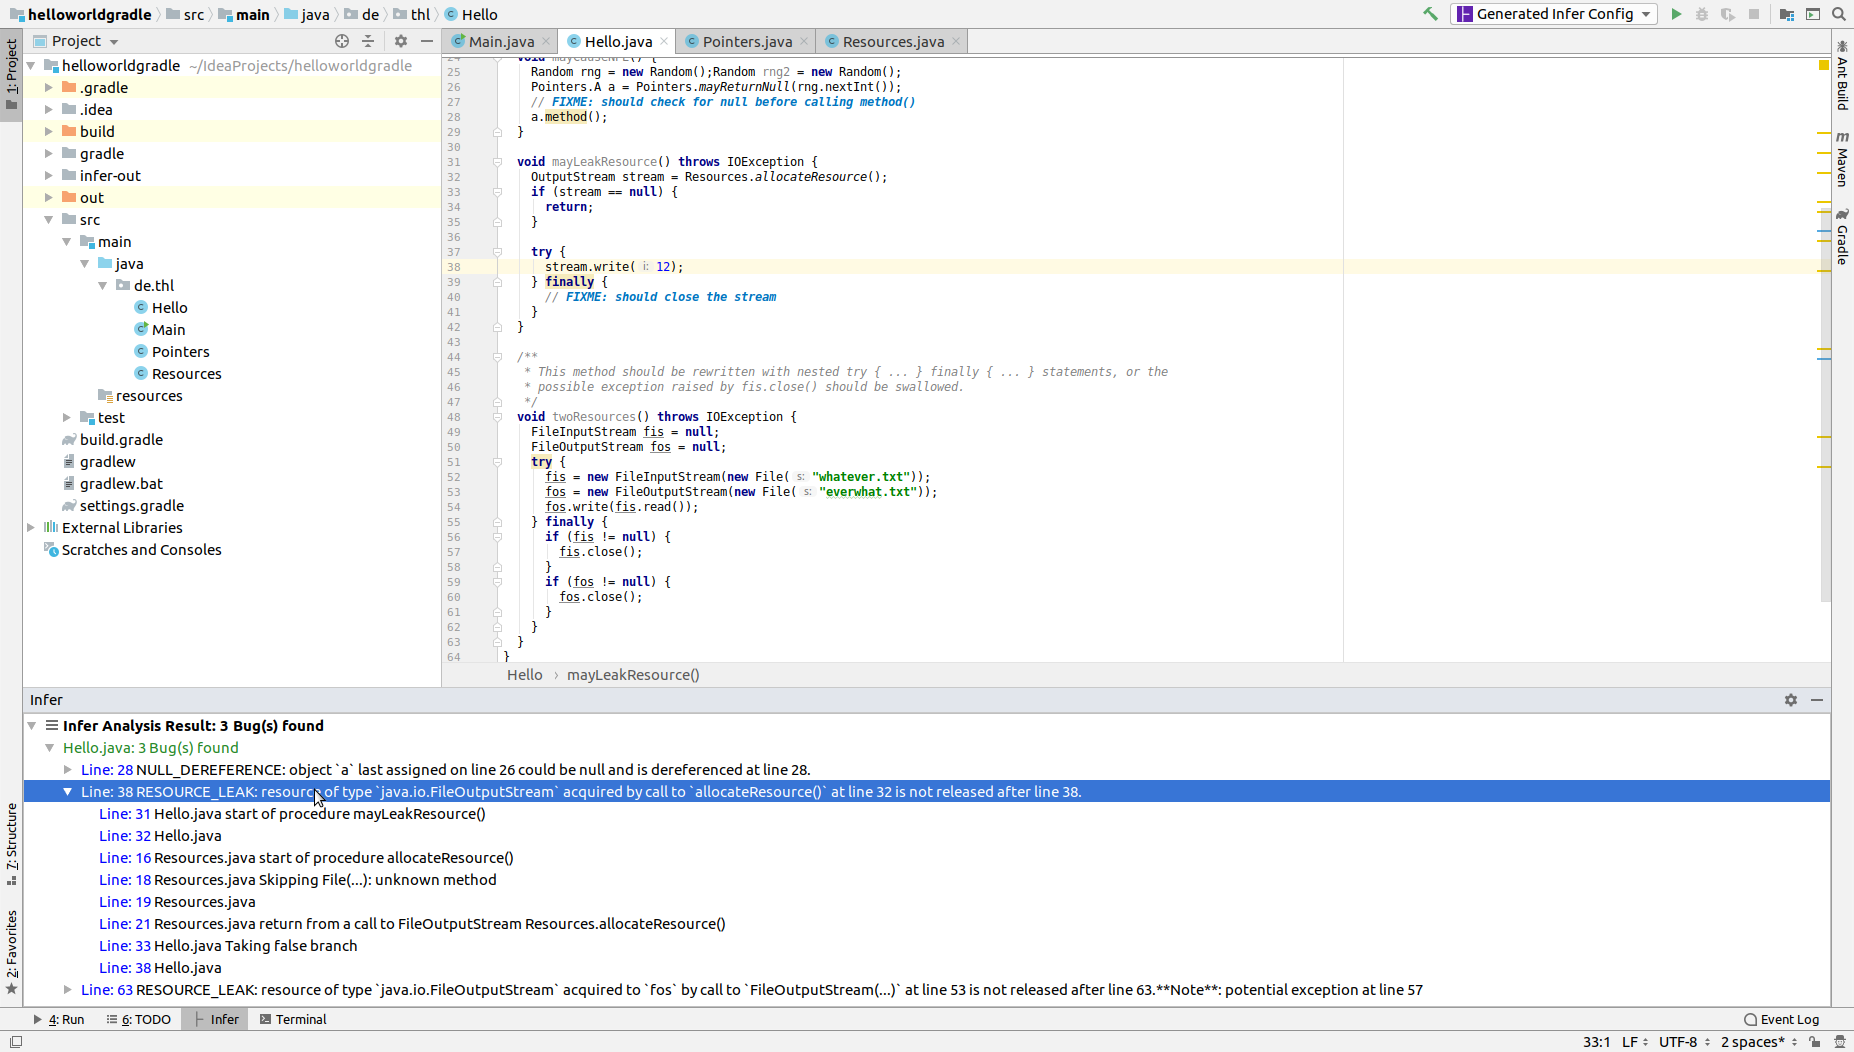Open Project panel settings gear

(401, 41)
